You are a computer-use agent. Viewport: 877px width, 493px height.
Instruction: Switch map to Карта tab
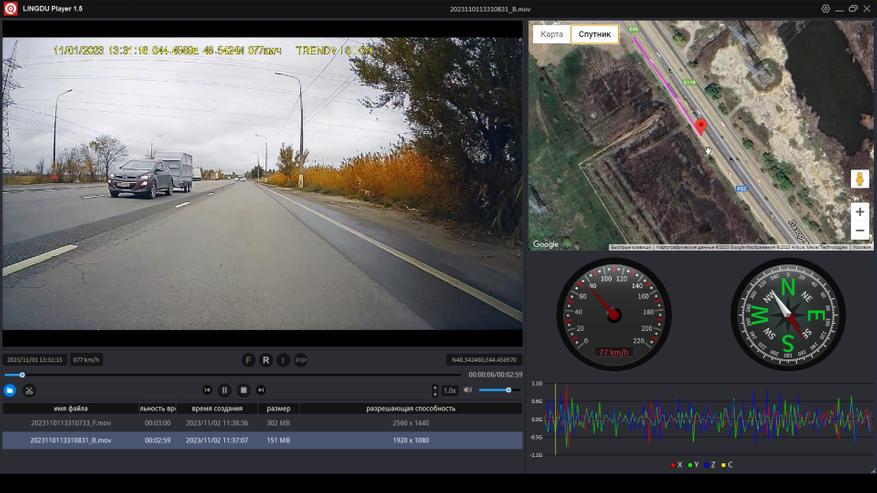pos(551,34)
